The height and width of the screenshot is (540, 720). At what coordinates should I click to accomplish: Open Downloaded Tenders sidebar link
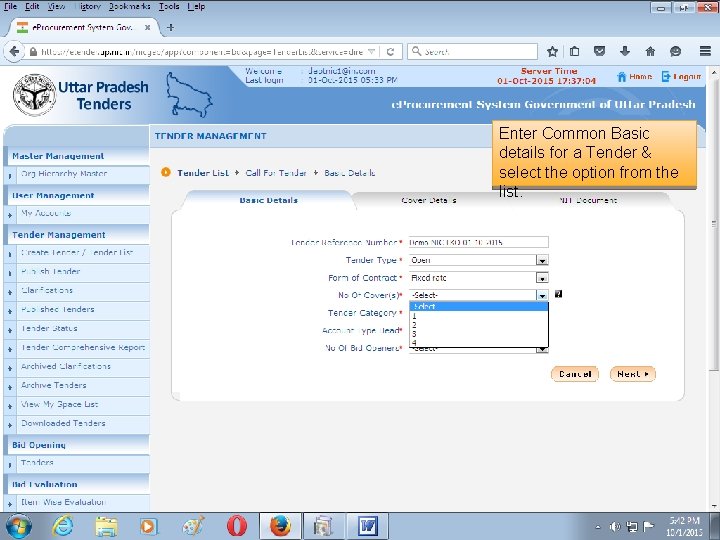[63, 423]
